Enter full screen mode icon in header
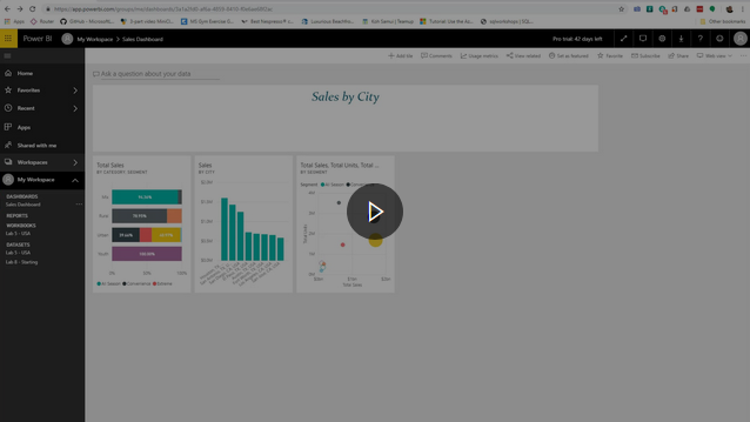Screen dimensions: 750x422 point(624,39)
